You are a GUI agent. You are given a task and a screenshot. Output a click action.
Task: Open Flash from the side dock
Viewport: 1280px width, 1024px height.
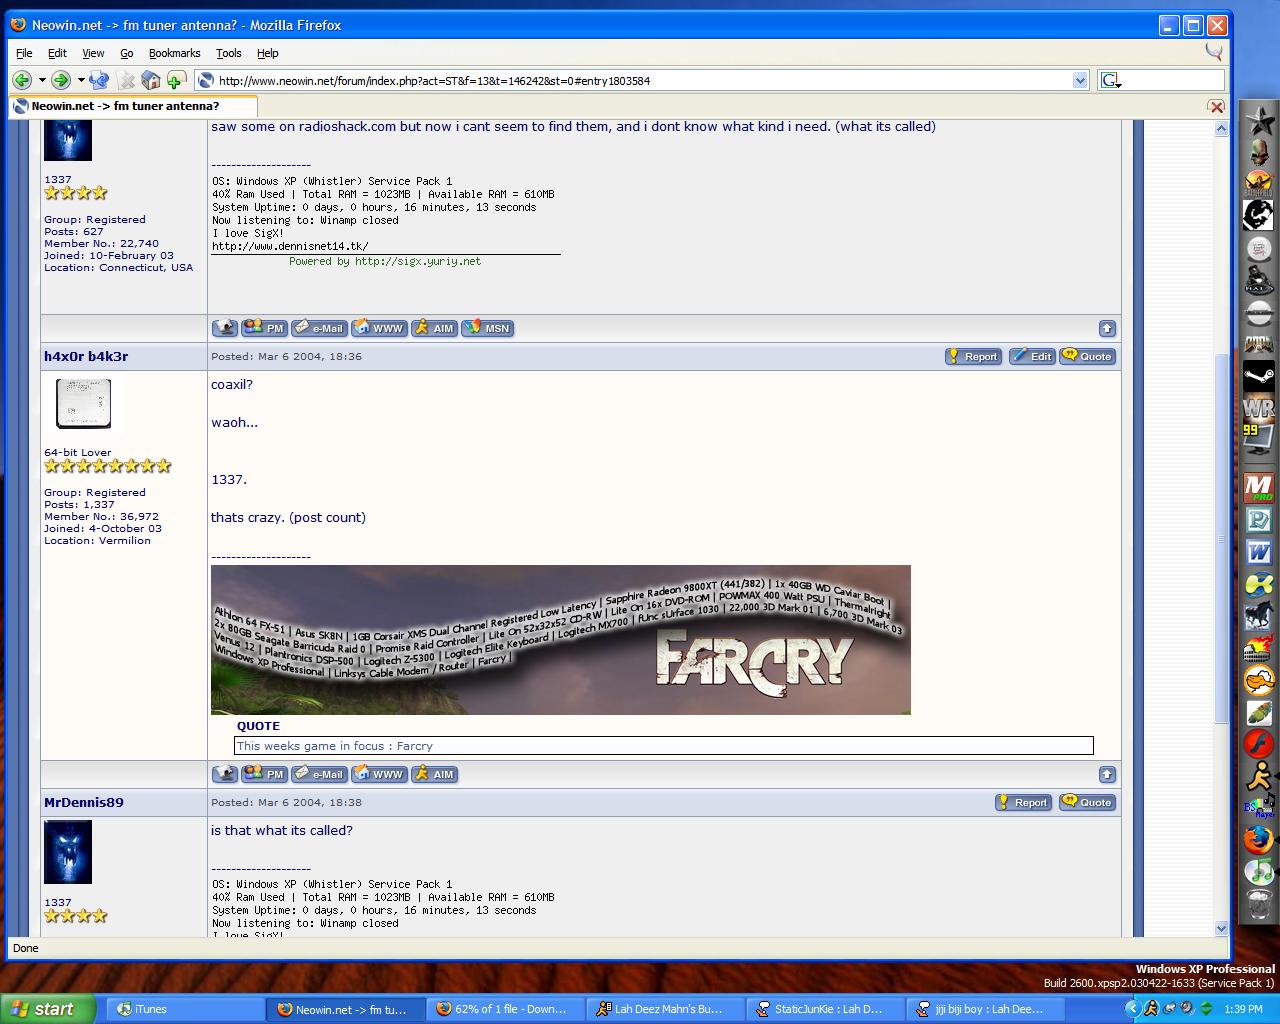point(1258,744)
